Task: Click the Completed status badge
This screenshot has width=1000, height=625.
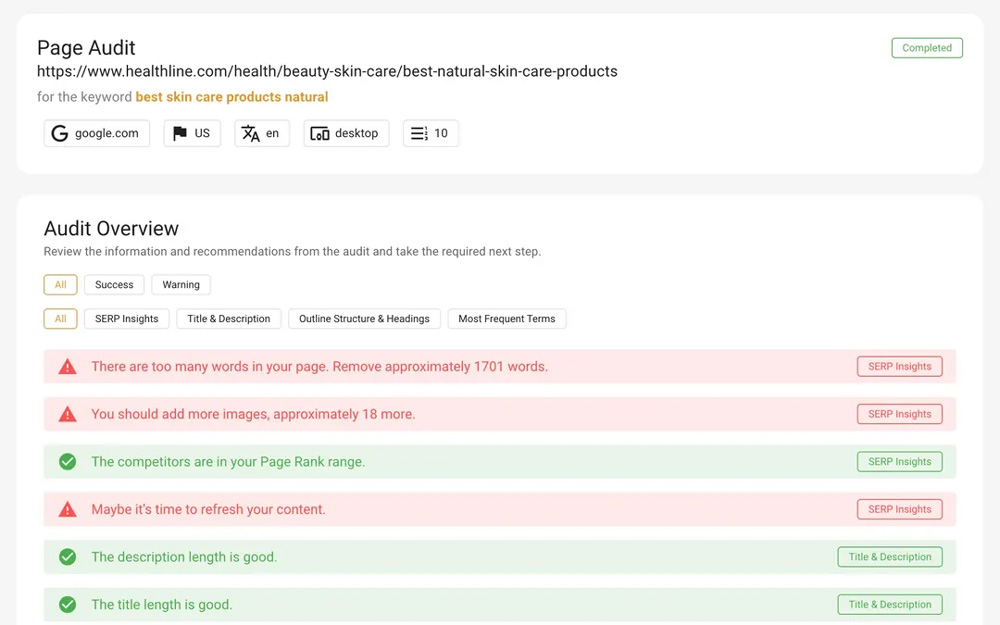Action: 927,48
